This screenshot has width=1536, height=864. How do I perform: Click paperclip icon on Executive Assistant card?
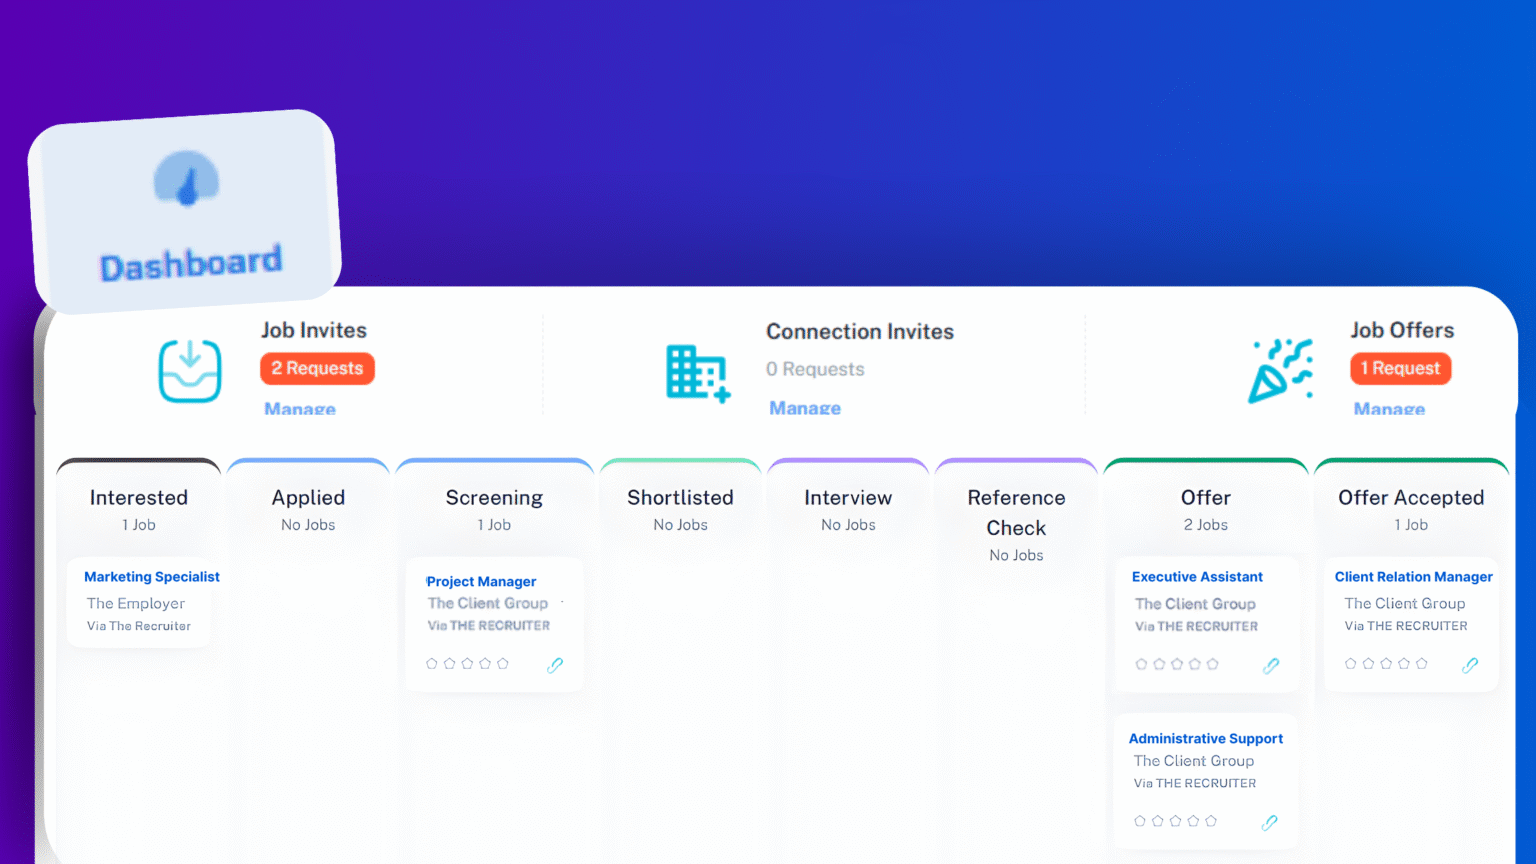1271,666
